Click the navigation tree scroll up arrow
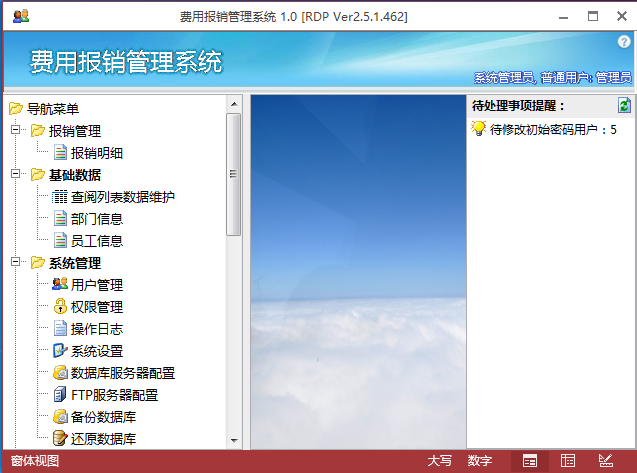 pyautogui.click(x=234, y=104)
